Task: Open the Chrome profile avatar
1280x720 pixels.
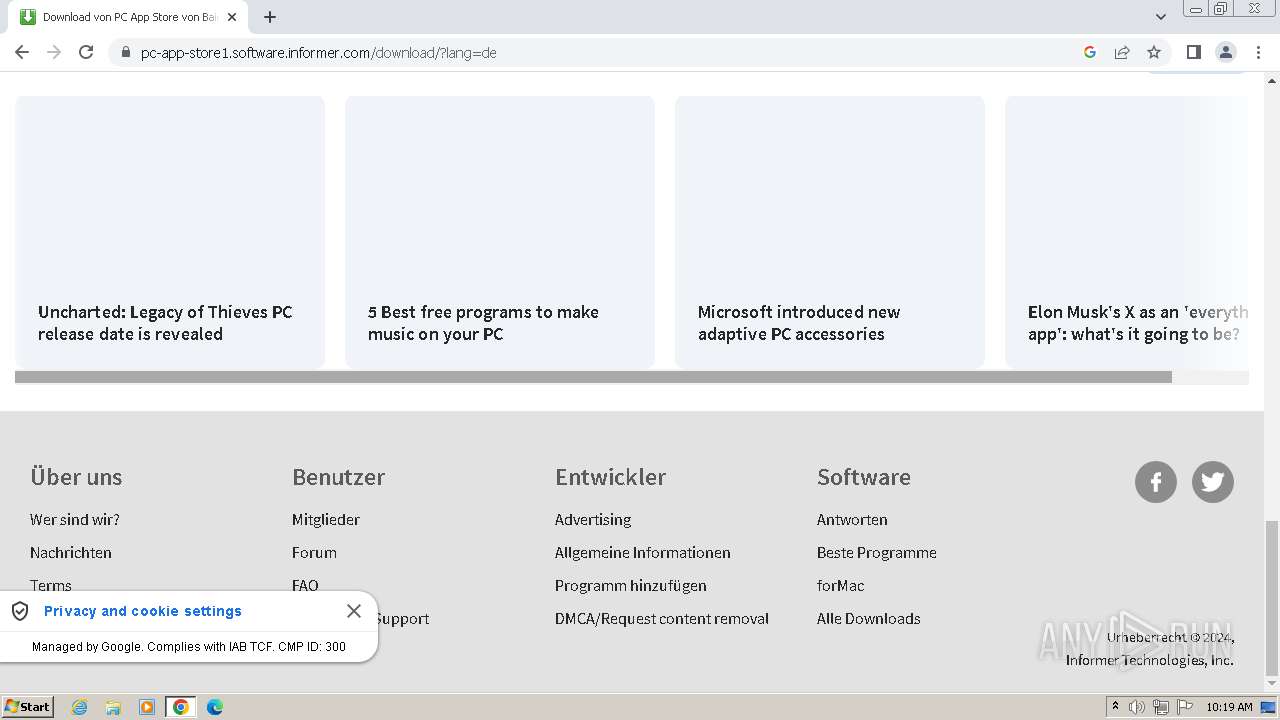Action: pyautogui.click(x=1225, y=52)
